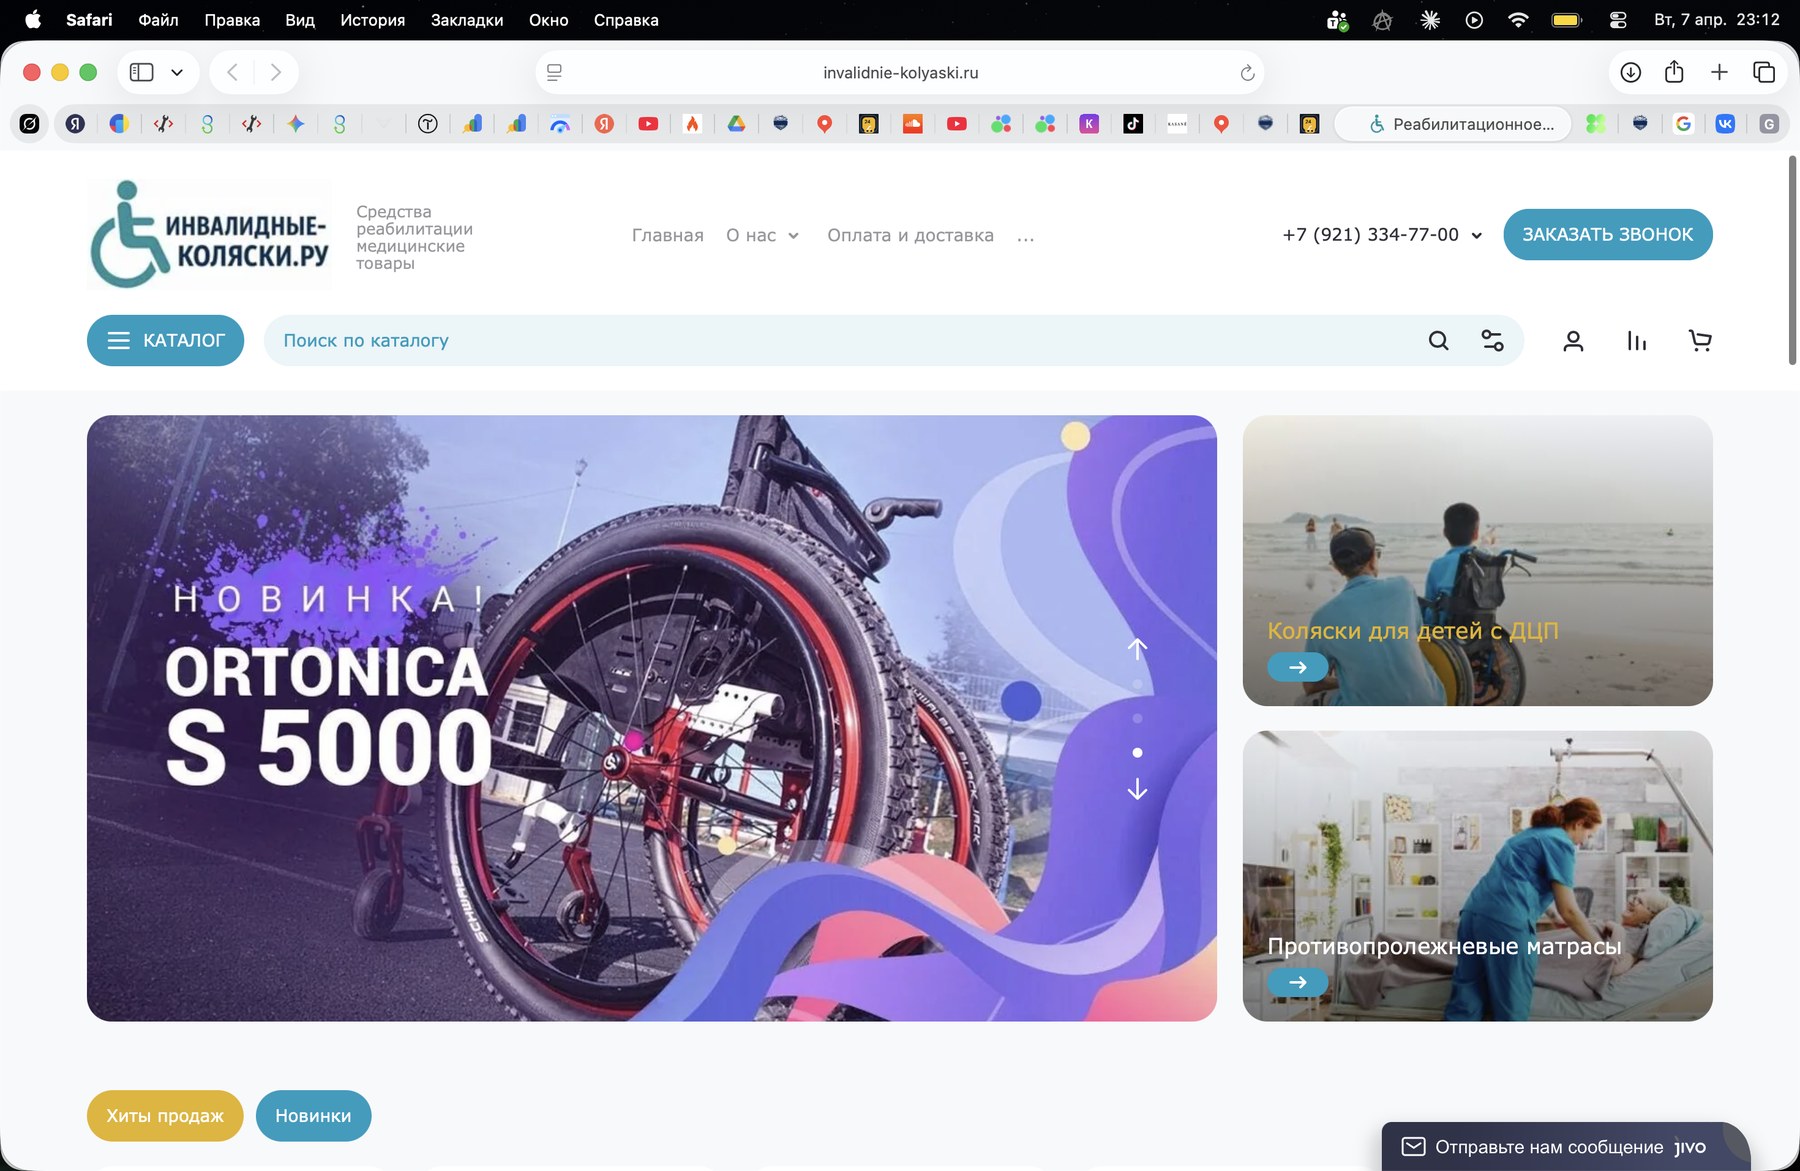Open a new Safari tab
Screen dimensions: 1800x1171
(x=1719, y=72)
